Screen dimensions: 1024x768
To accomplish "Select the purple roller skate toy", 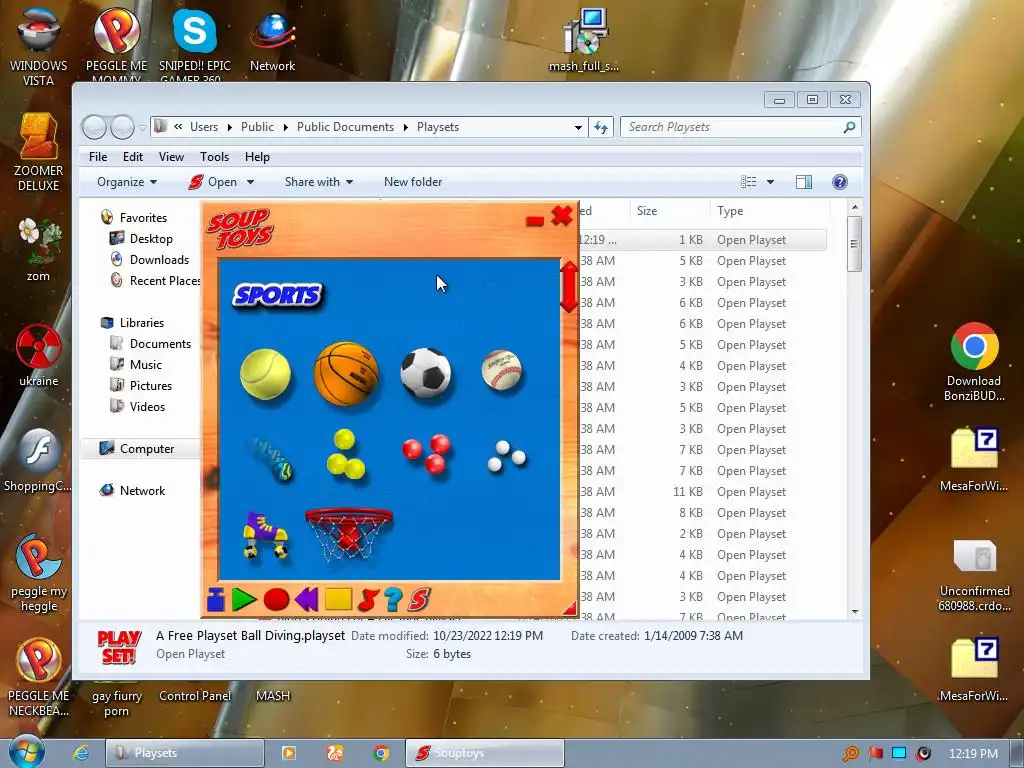I will click(x=265, y=535).
